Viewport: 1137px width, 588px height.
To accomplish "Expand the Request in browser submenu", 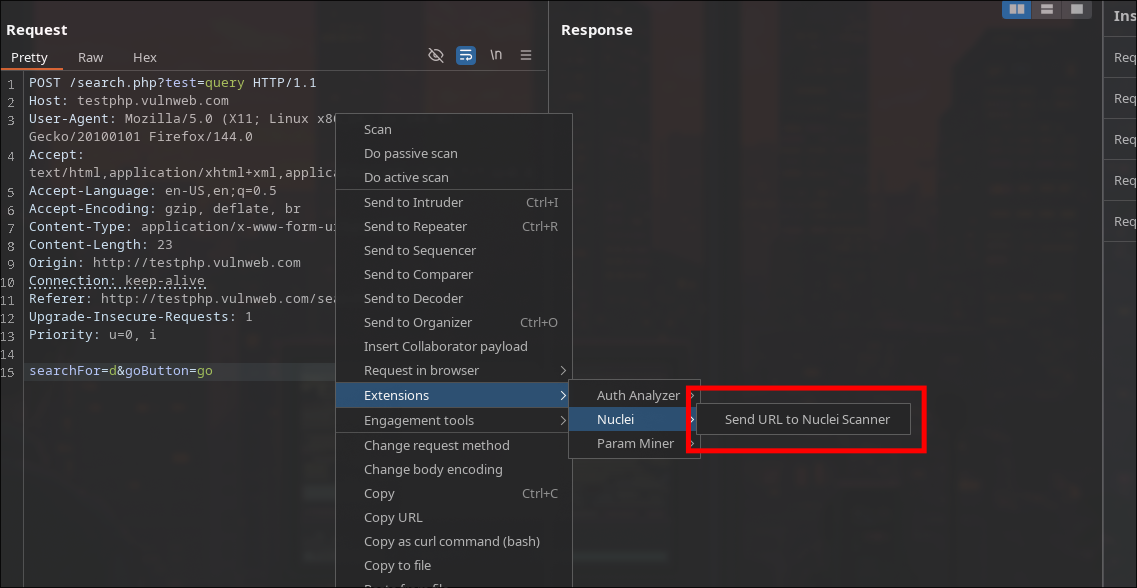I will [x=421, y=371].
